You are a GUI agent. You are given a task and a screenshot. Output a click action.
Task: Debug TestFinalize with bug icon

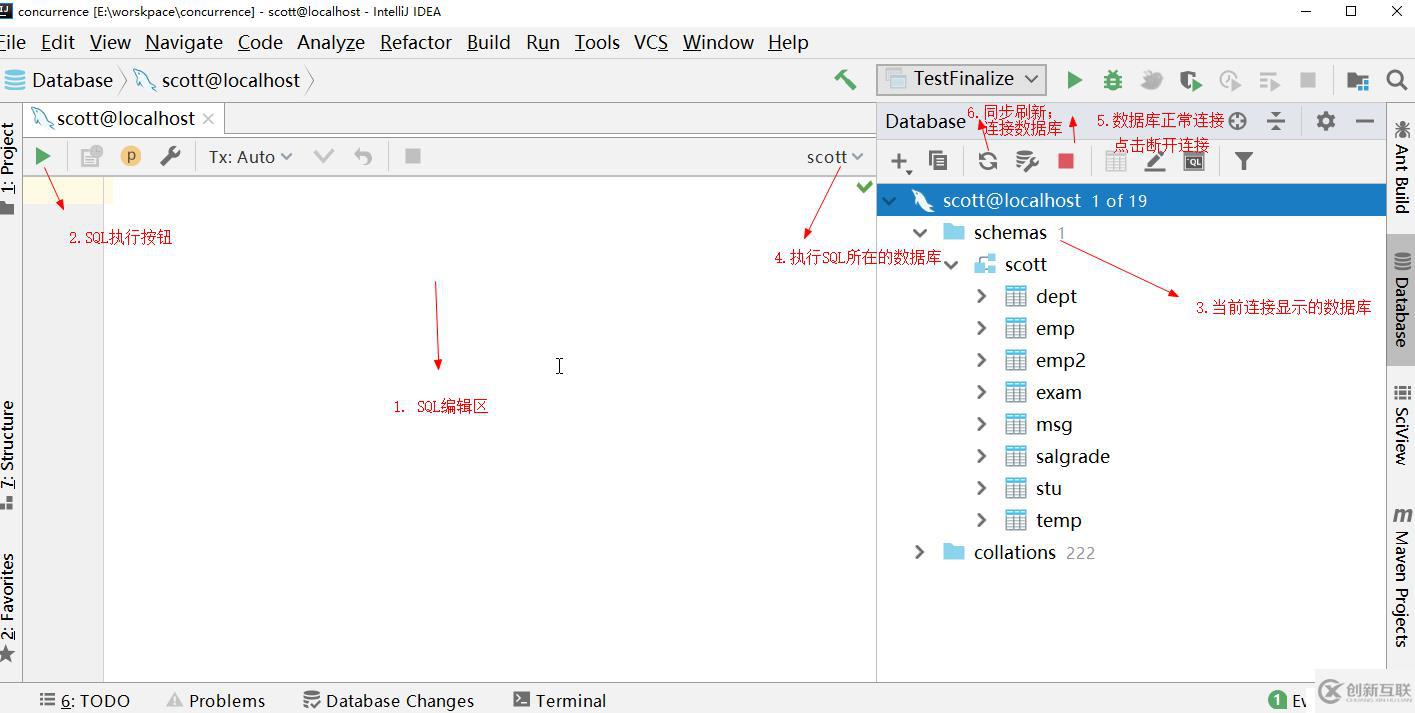[x=1113, y=80]
